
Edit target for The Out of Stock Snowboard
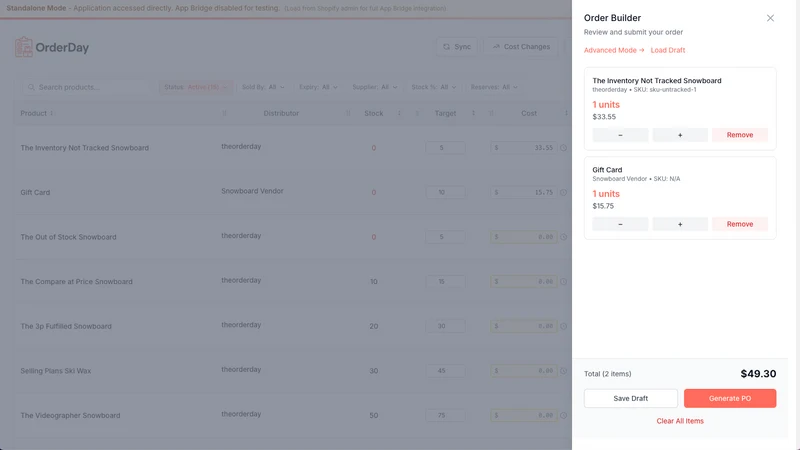pos(445,237)
